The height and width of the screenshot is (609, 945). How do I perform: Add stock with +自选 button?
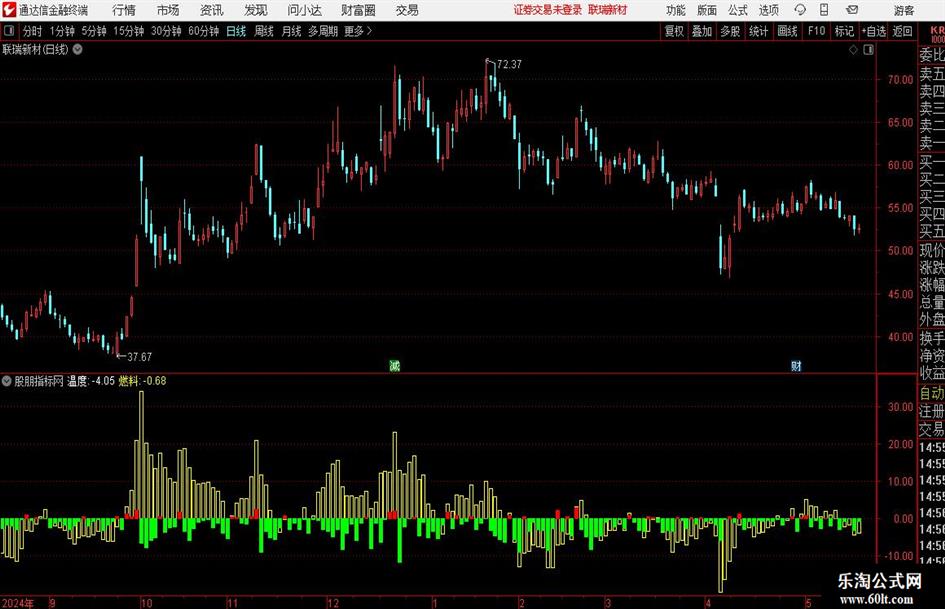click(874, 31)
